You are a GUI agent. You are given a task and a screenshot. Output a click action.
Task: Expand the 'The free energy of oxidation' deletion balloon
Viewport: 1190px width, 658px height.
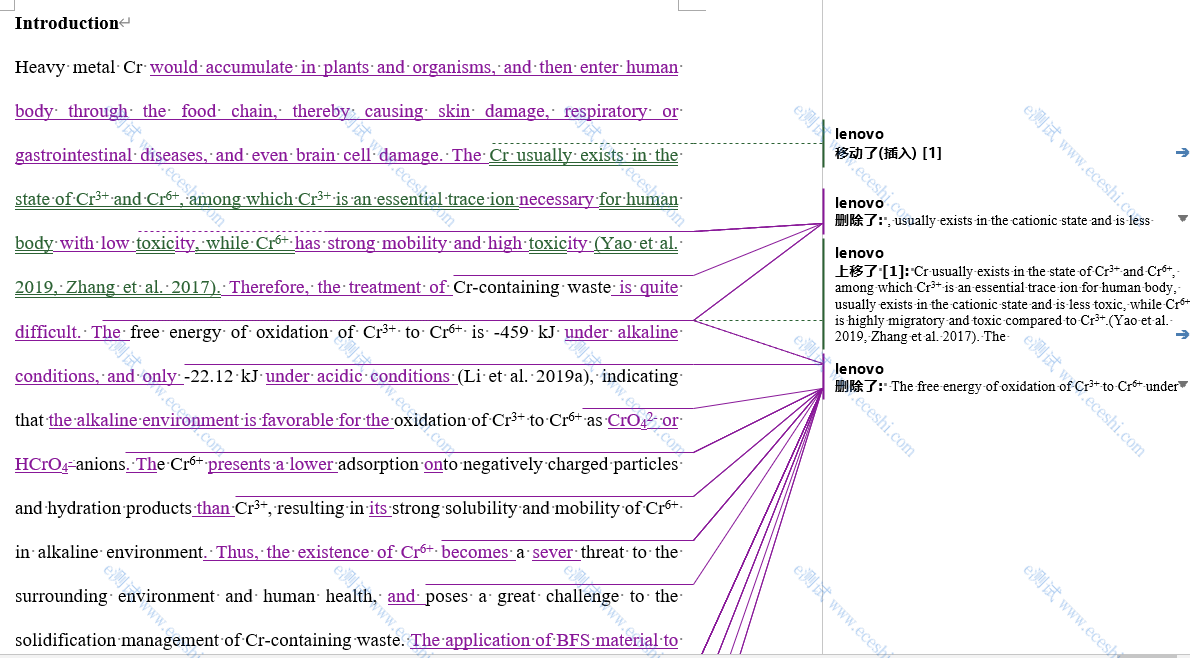coord(1182,385)
